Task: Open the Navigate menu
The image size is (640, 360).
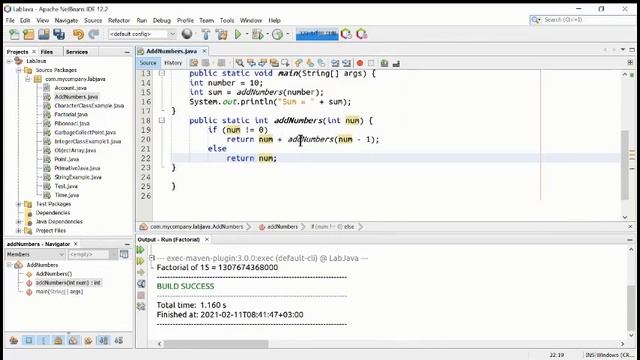Action: (x=66, y=20)
